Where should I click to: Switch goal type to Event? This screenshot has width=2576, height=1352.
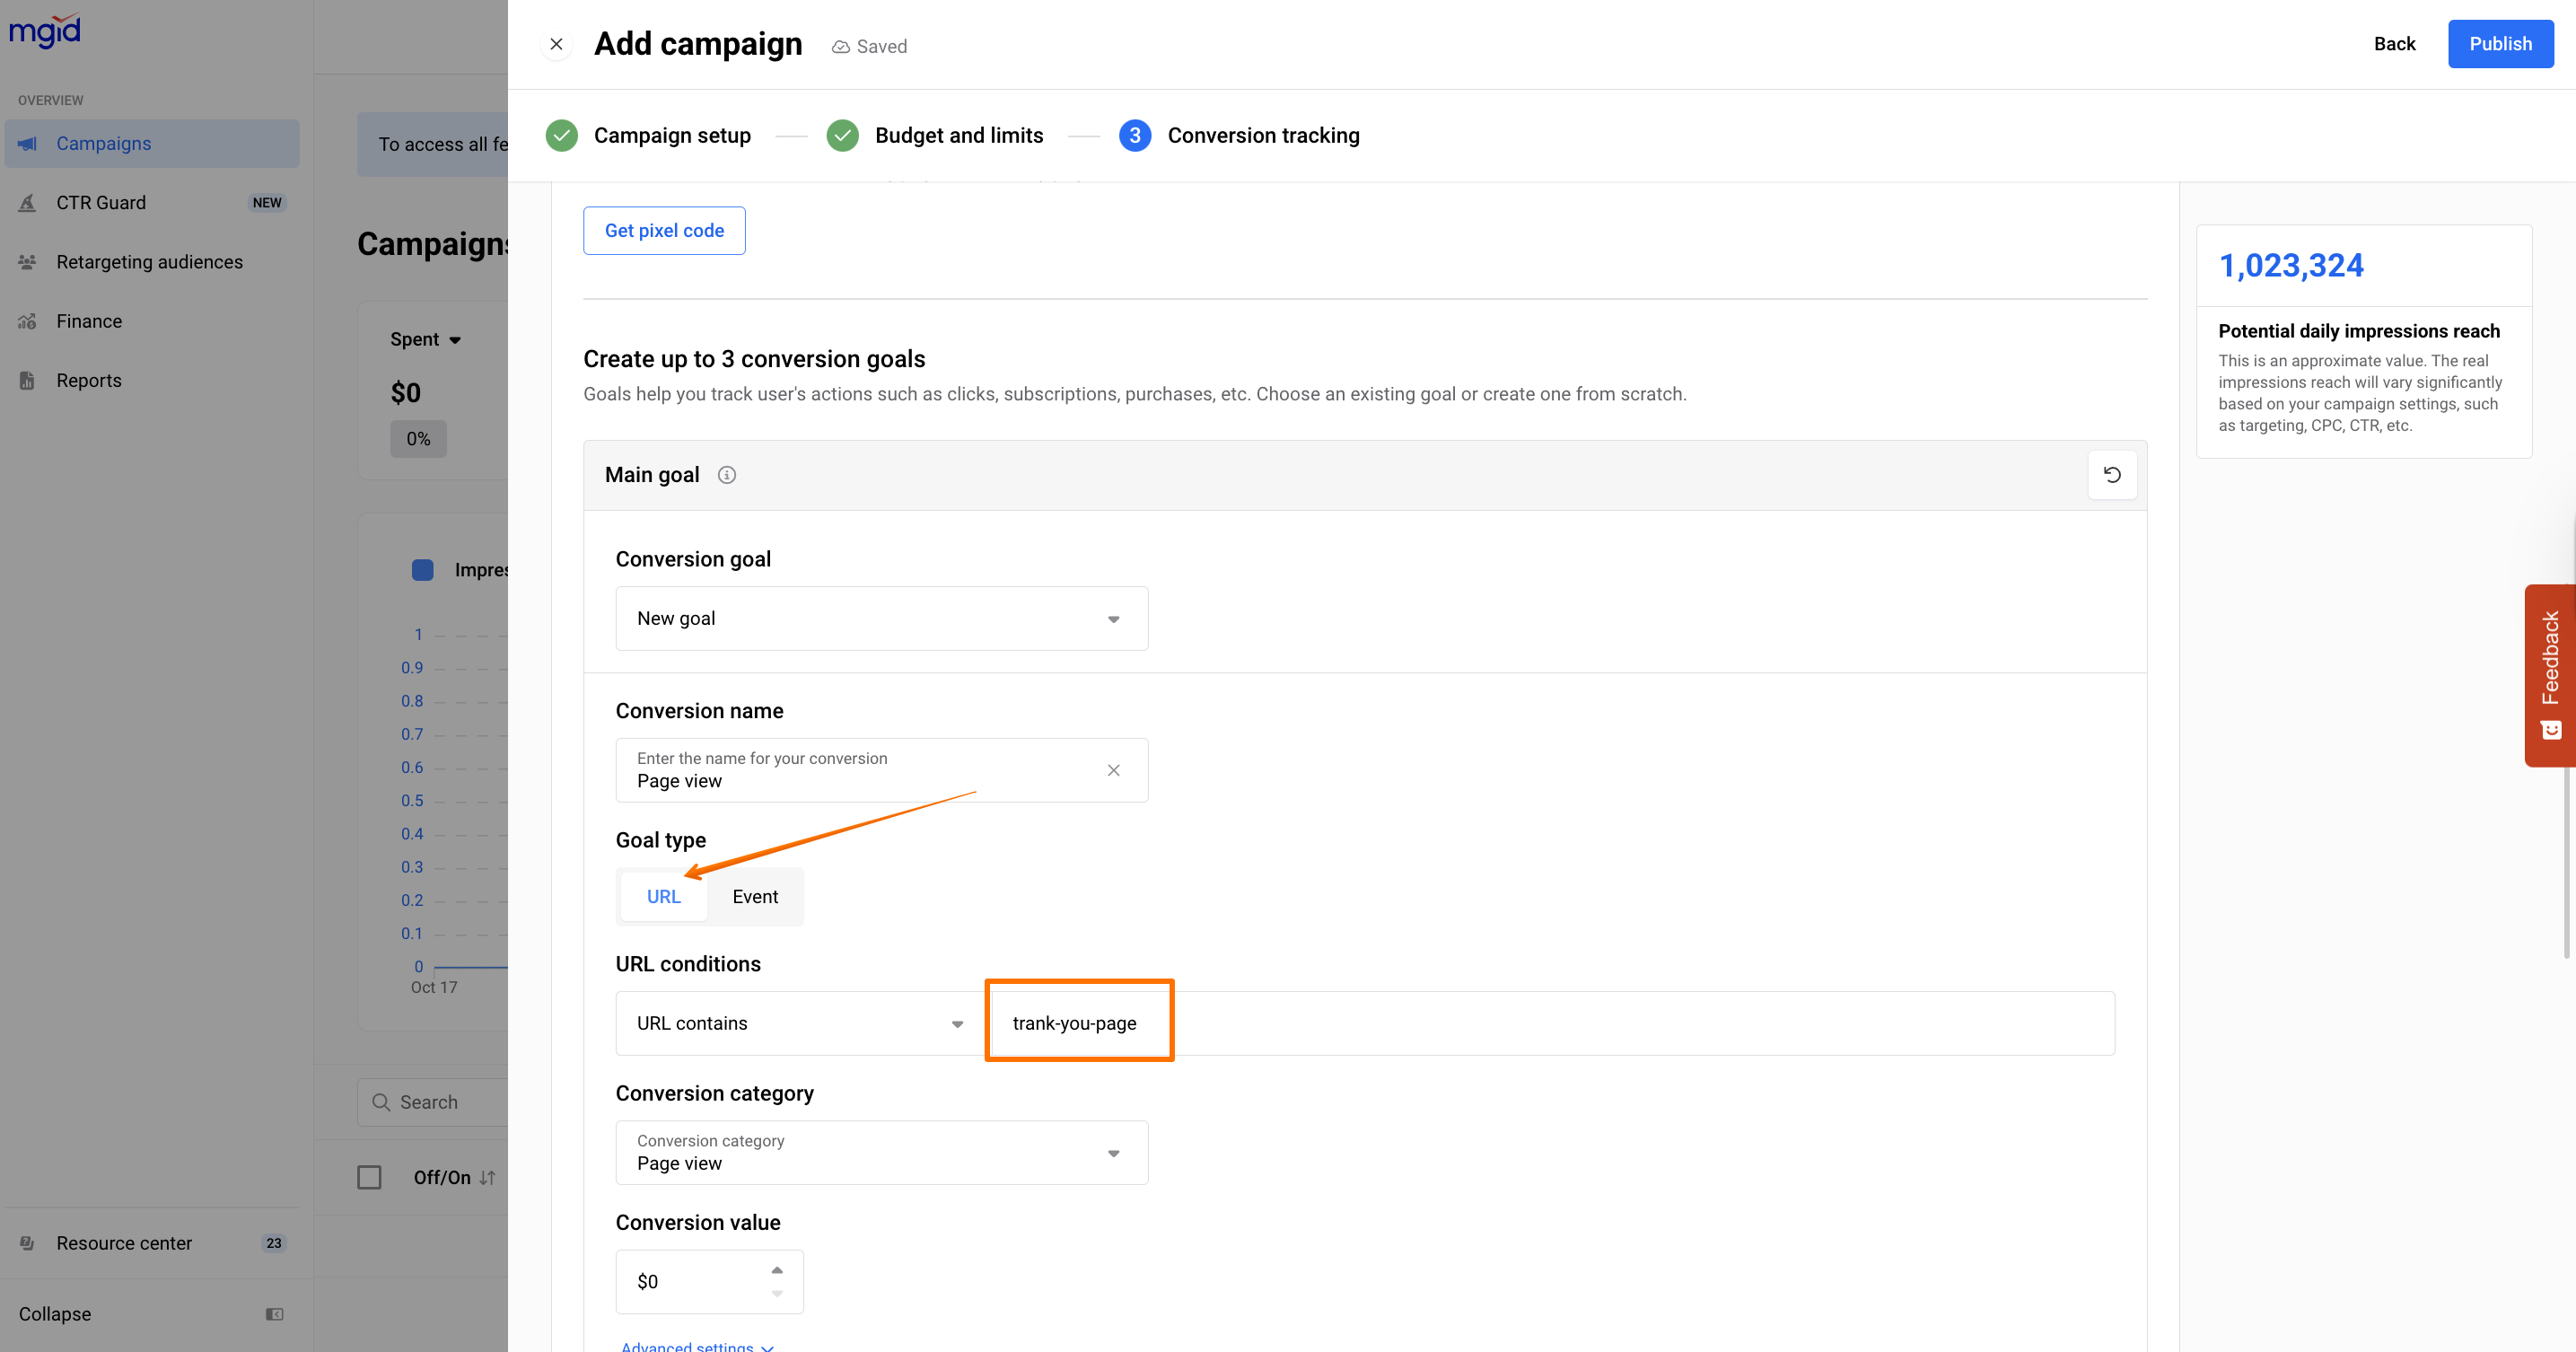[755, 897]
